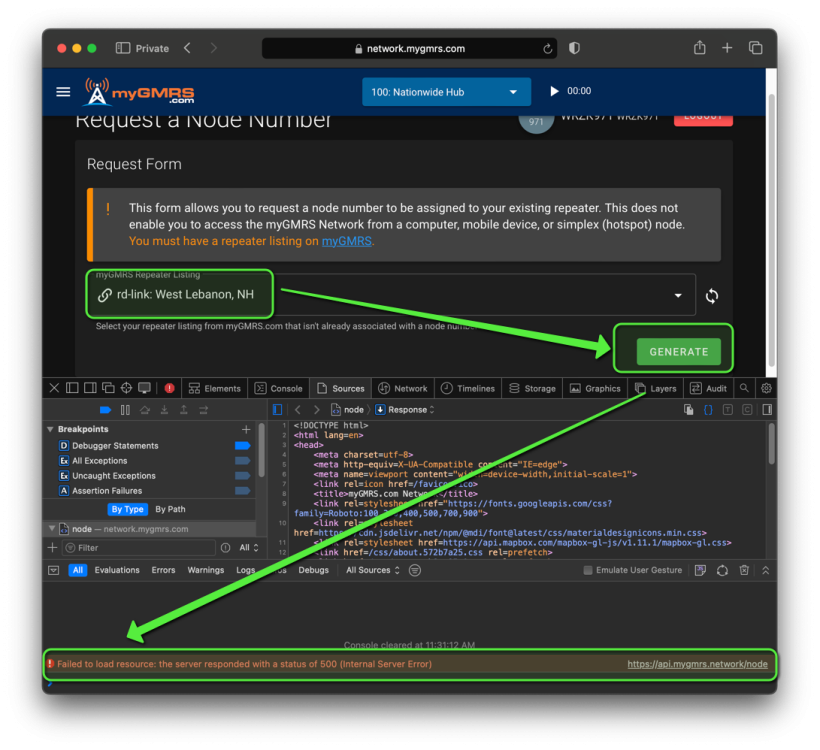The image size is (820, 750).
Task: Open Web Inspector settings gear
Action: [766, 388]
